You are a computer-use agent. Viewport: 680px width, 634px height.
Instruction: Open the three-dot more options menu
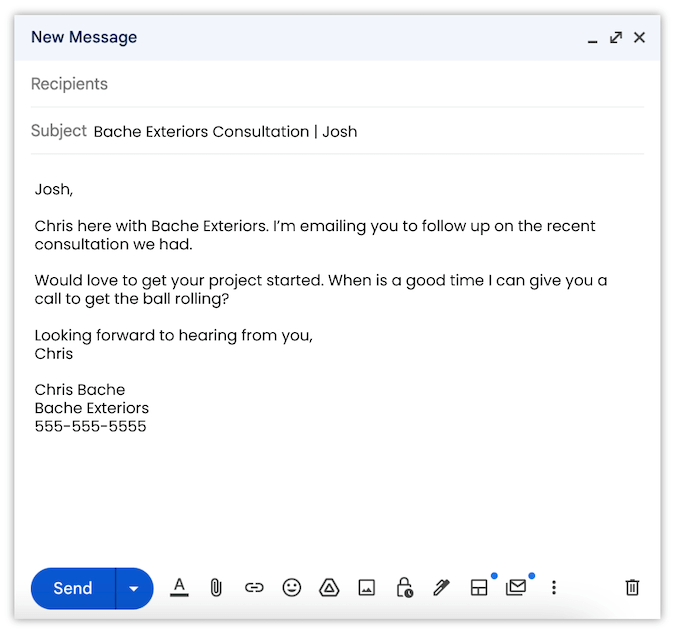coord(554,588)
